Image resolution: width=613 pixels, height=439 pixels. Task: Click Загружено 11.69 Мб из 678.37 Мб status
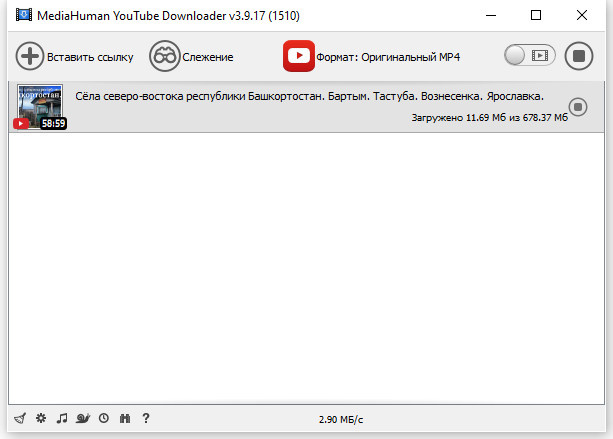click(x=489, y=118)
